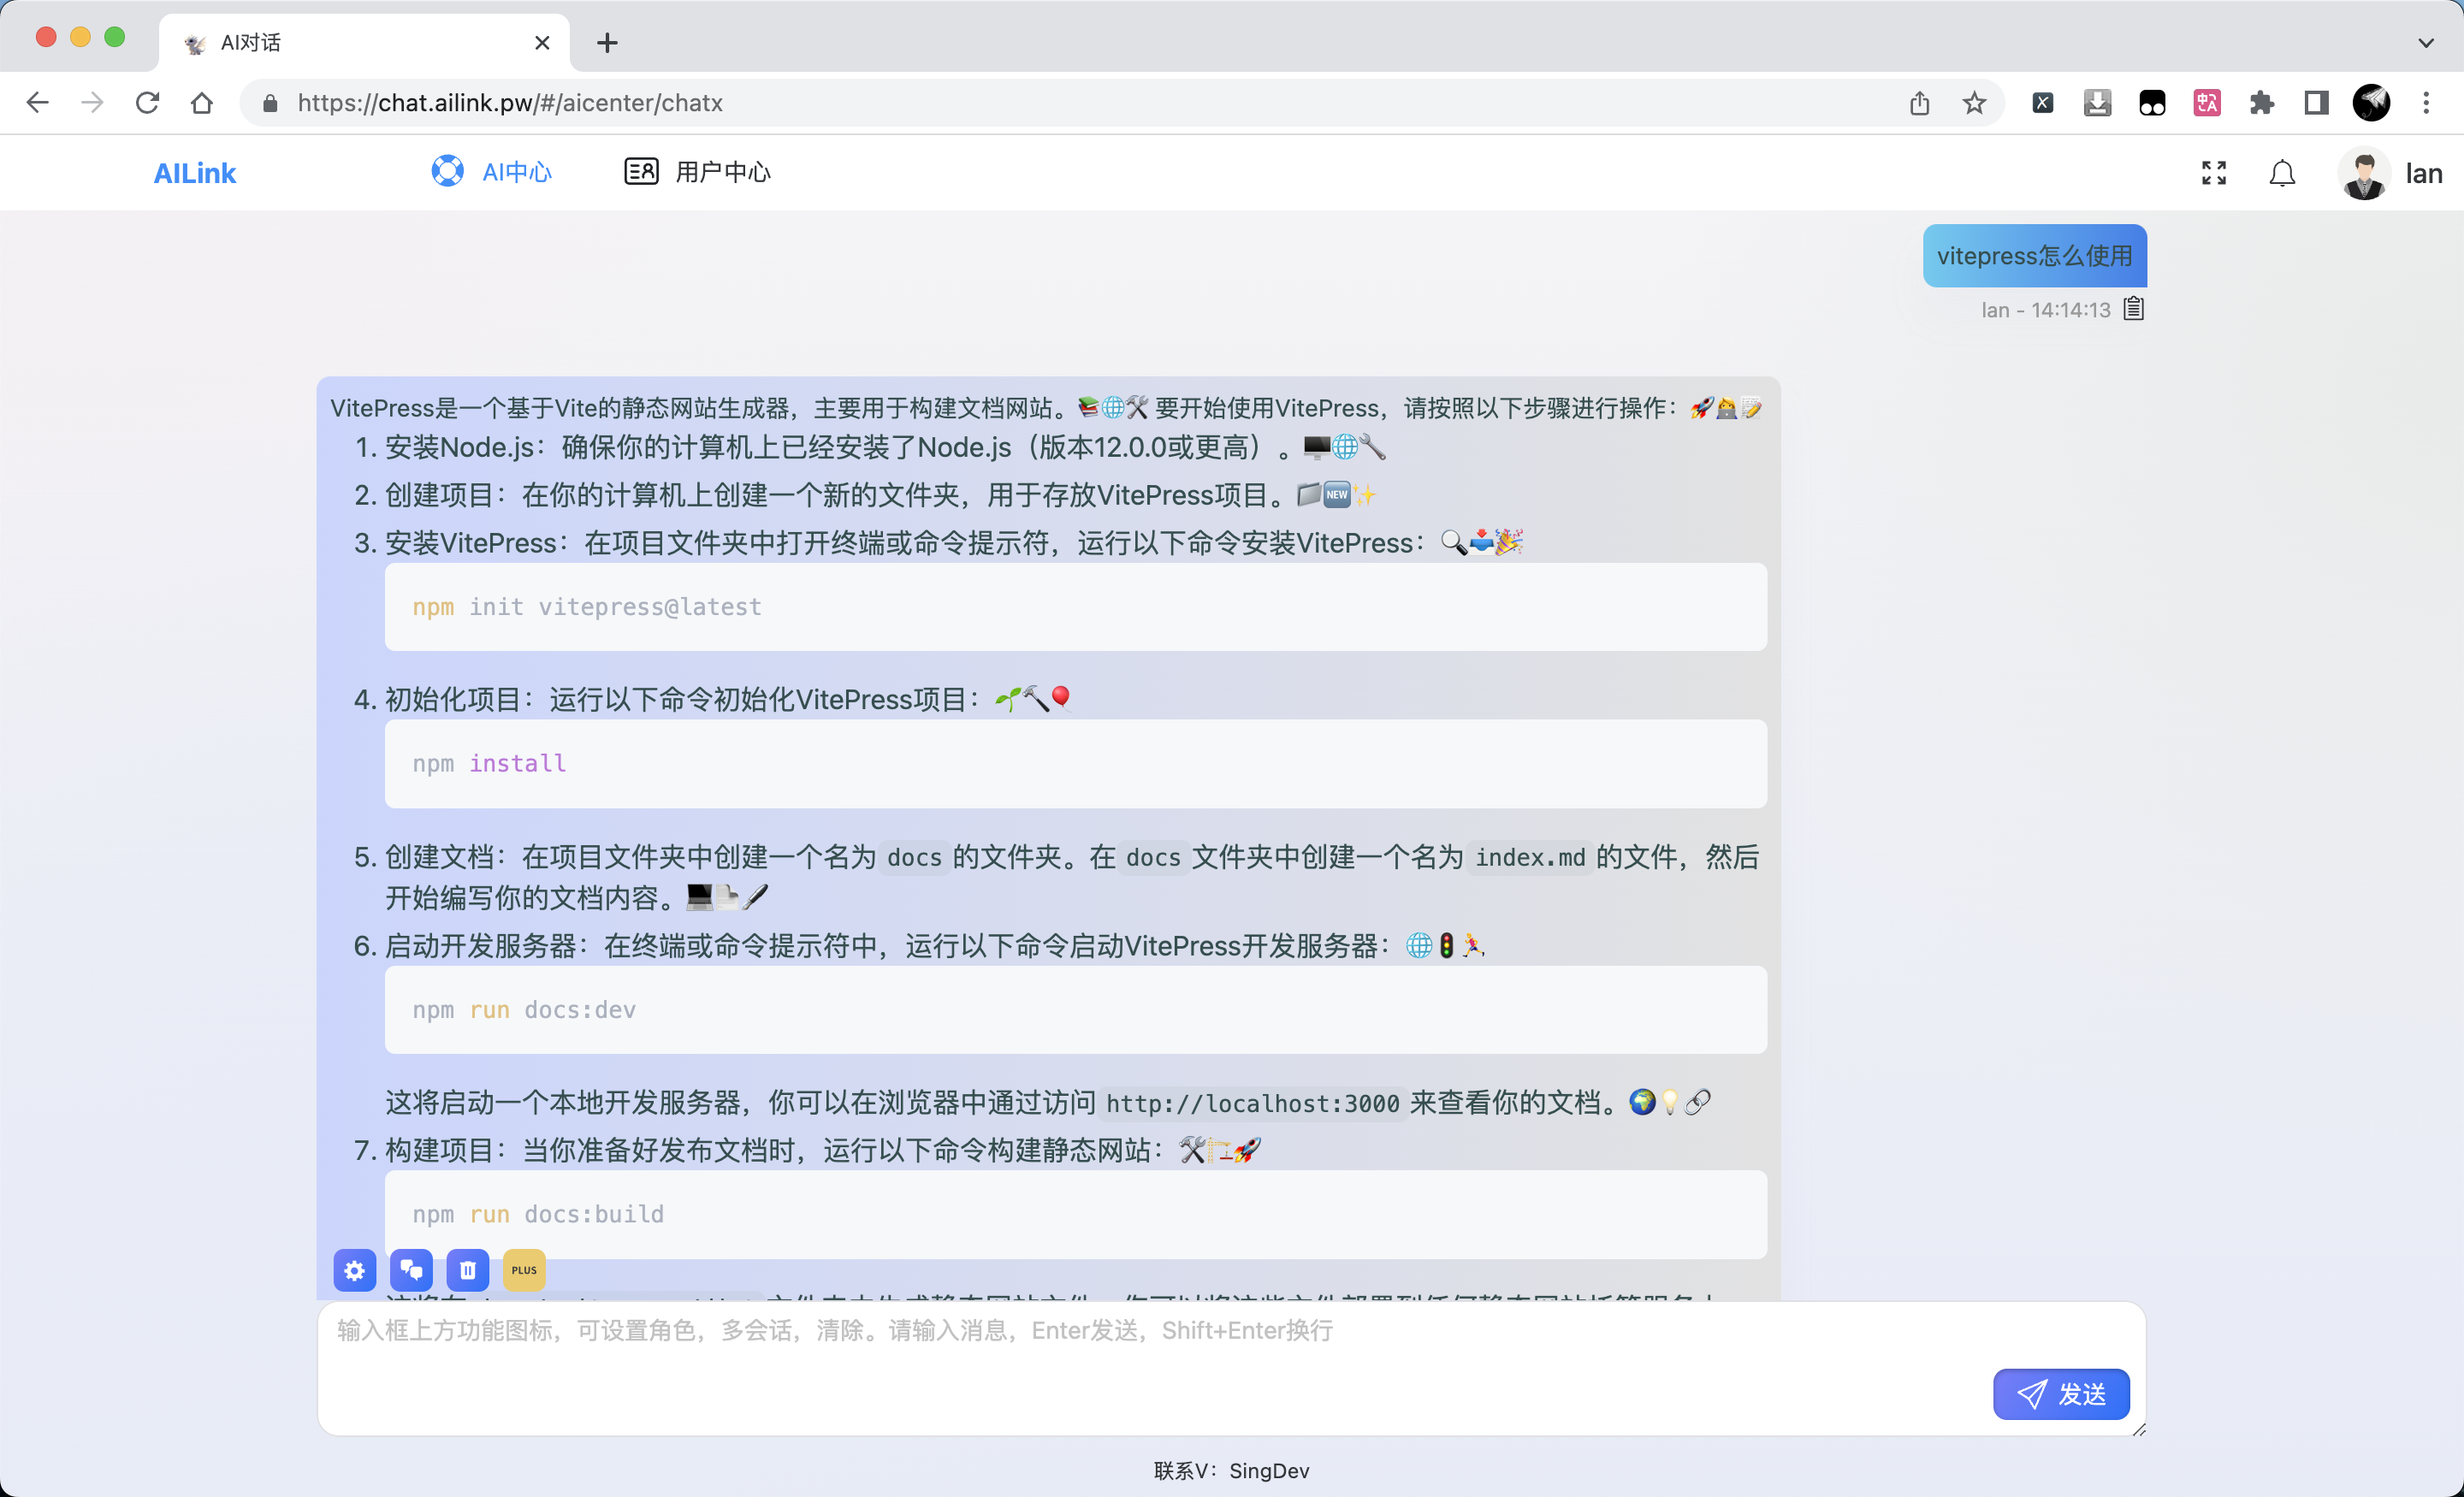Image resolution: width=2464 pixels, height=1497 pixels.
Task: Click the npm run docs:dev code block
Action: coord(1075,1010)
